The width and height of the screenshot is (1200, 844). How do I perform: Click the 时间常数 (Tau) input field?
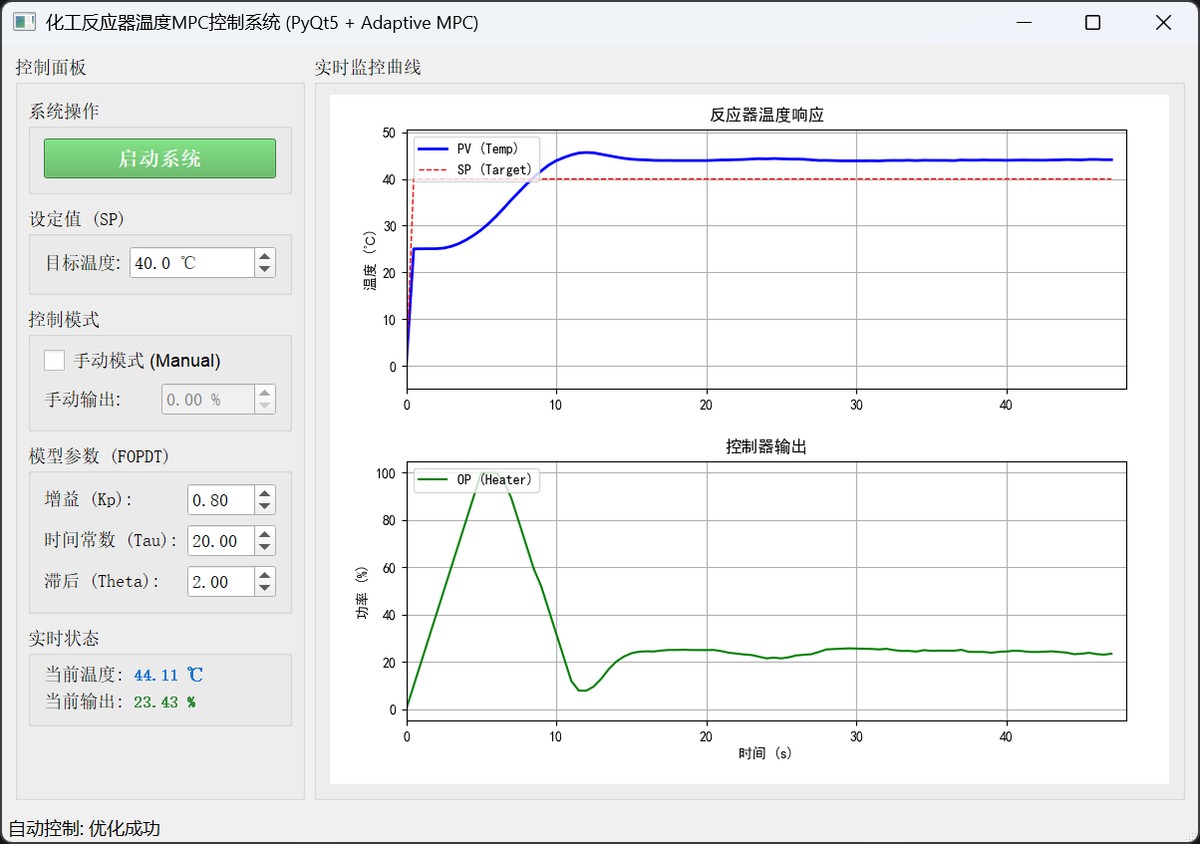pos(220,541)
